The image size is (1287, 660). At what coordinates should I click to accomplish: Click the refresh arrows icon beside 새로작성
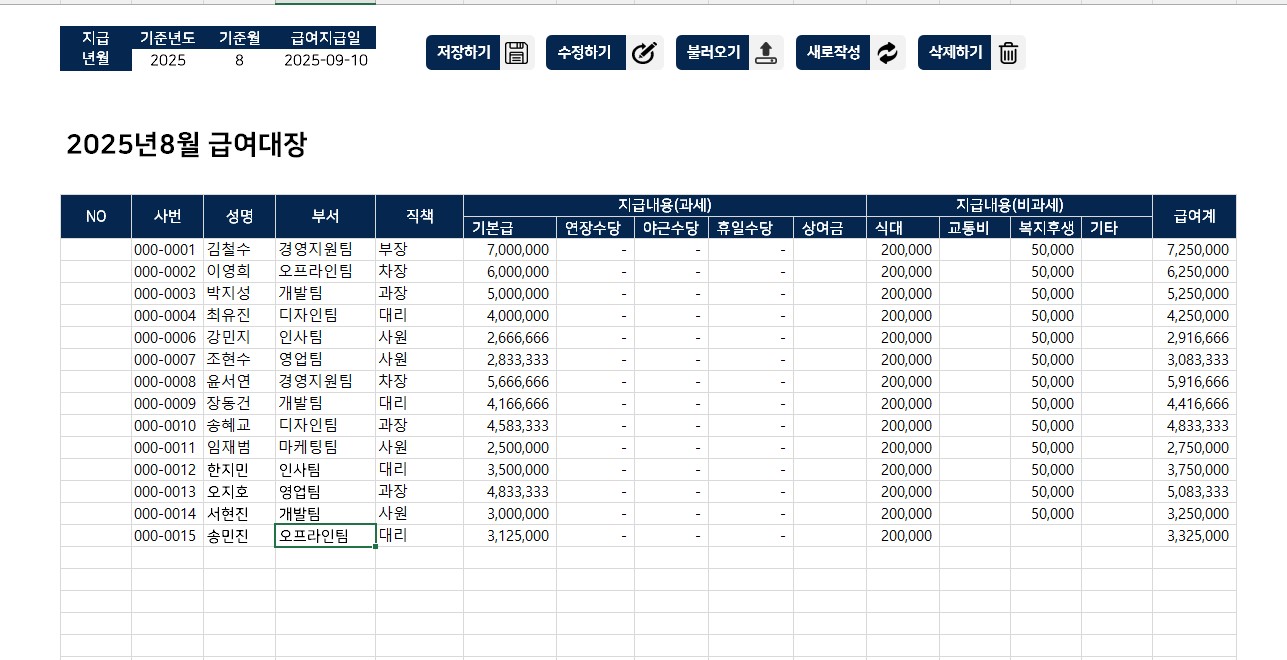coord(887,53)
